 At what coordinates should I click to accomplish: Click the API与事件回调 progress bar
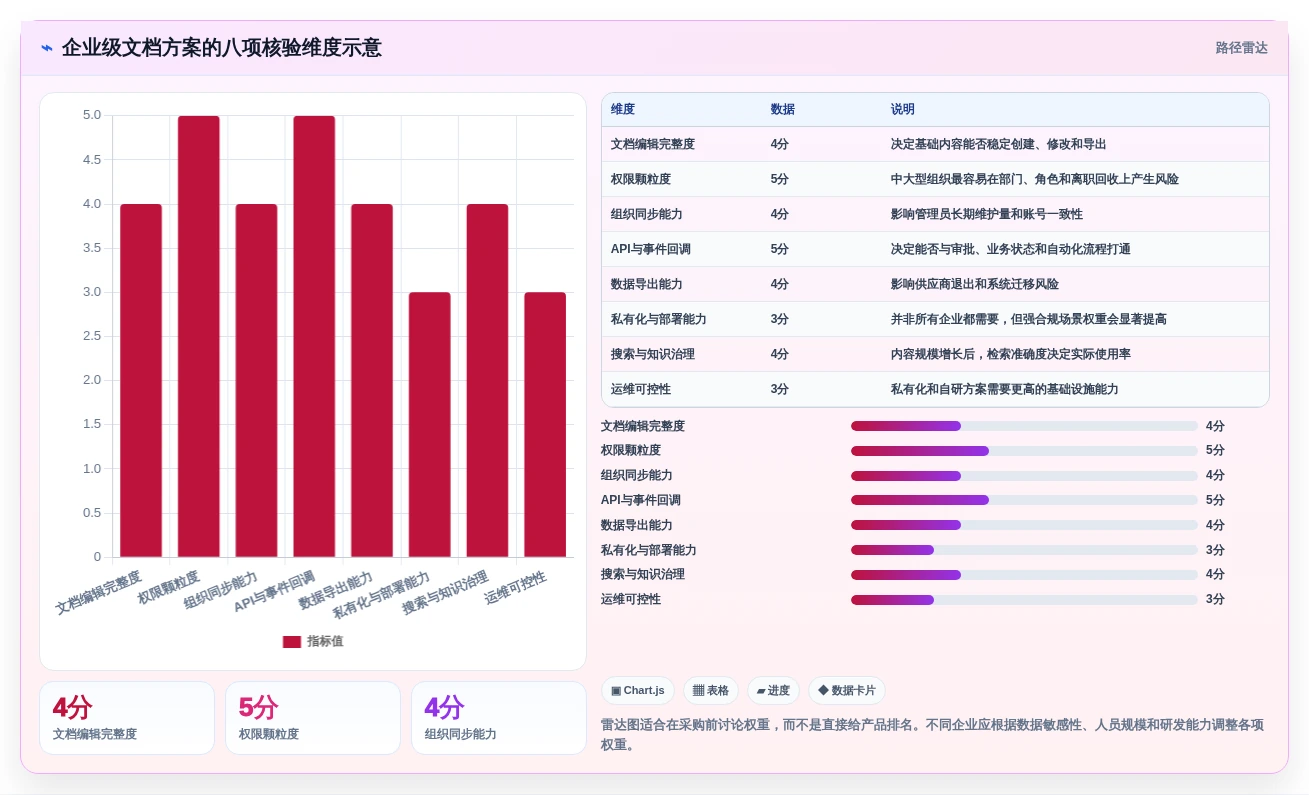(x=1024, y=500)
